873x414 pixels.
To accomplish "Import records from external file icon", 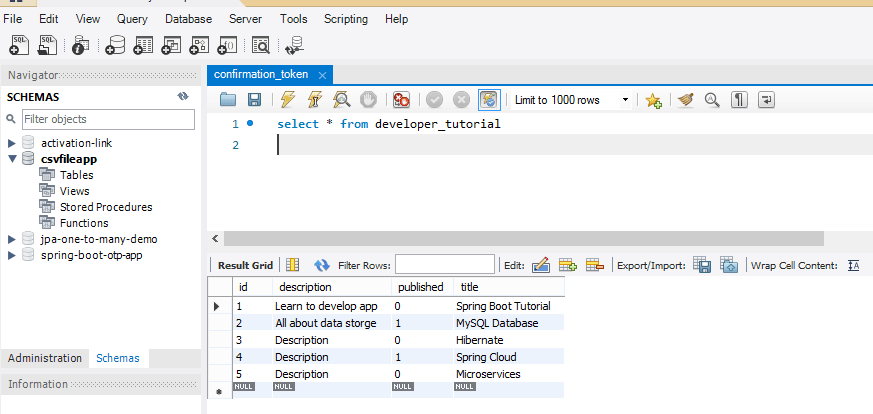I will click(729, 265).
